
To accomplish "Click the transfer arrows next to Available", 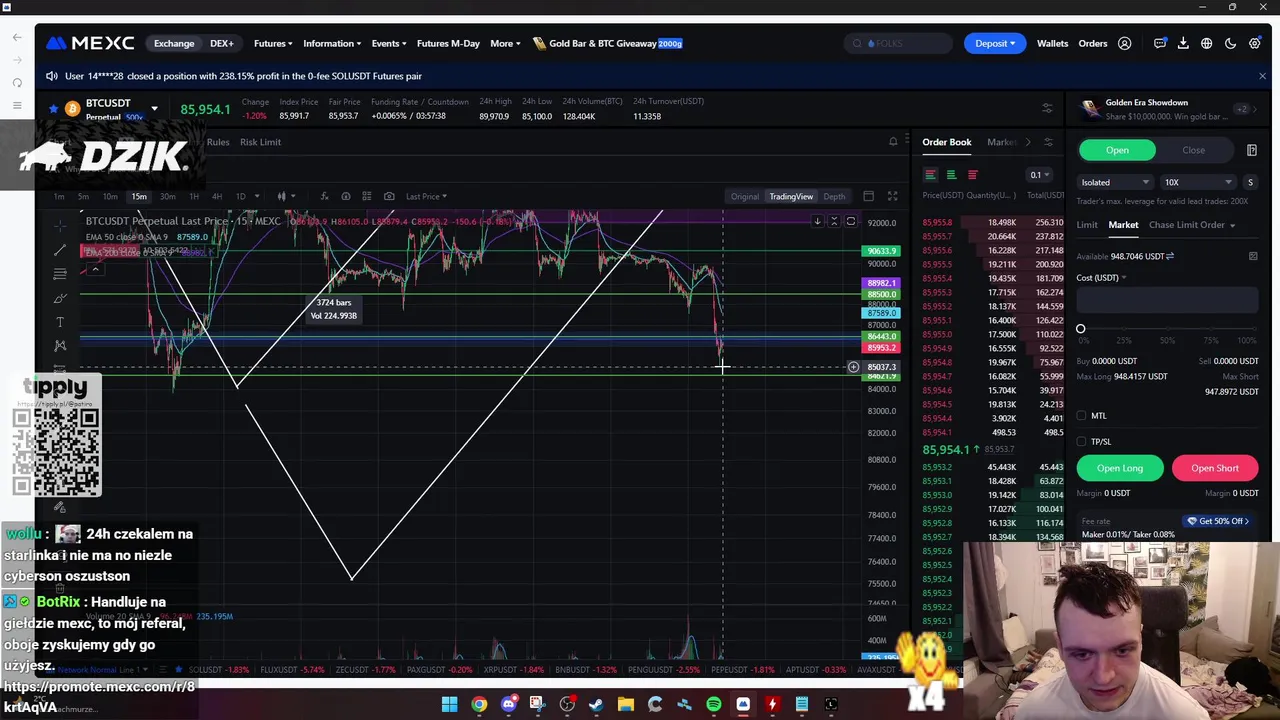I will [1170, 256].
